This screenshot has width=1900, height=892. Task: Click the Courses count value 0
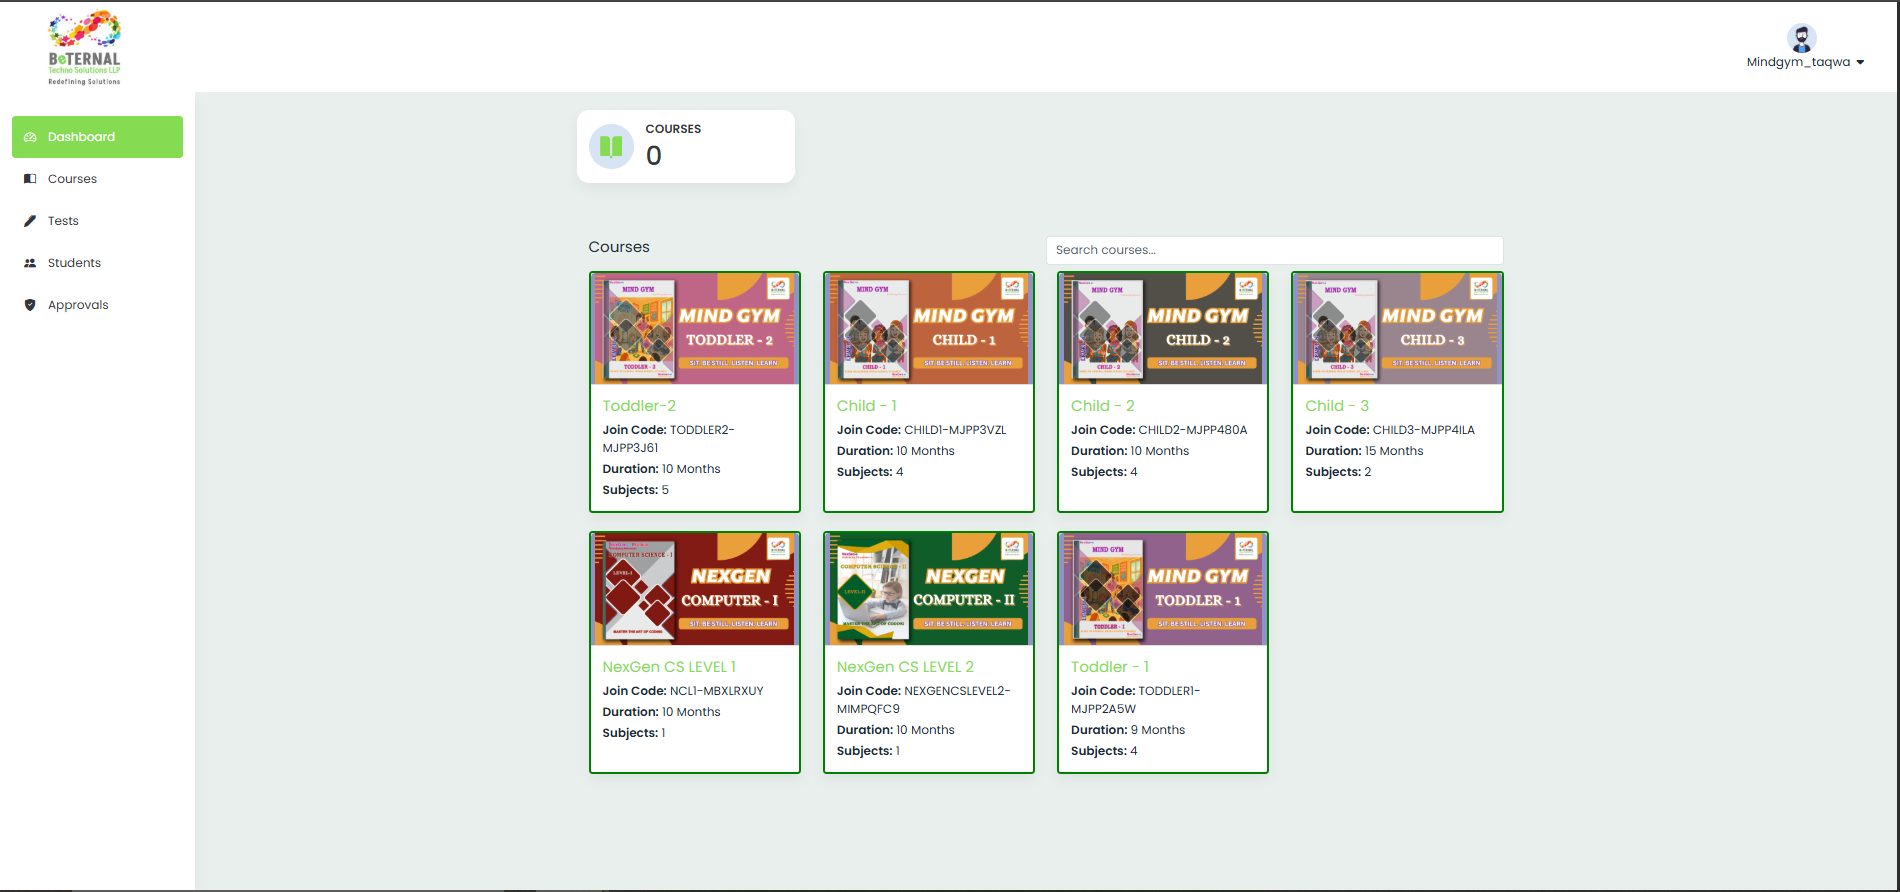(654, 156)
